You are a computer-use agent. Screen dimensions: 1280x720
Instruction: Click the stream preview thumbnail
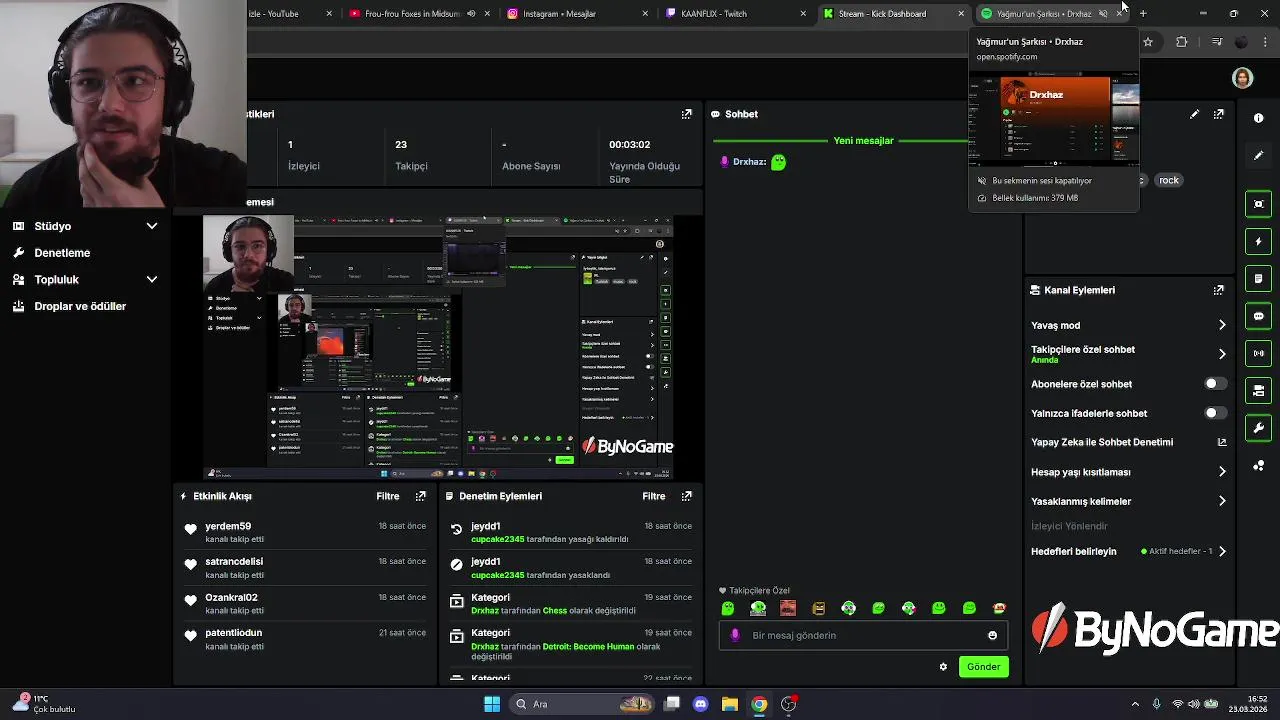click(x=438, y=348)
